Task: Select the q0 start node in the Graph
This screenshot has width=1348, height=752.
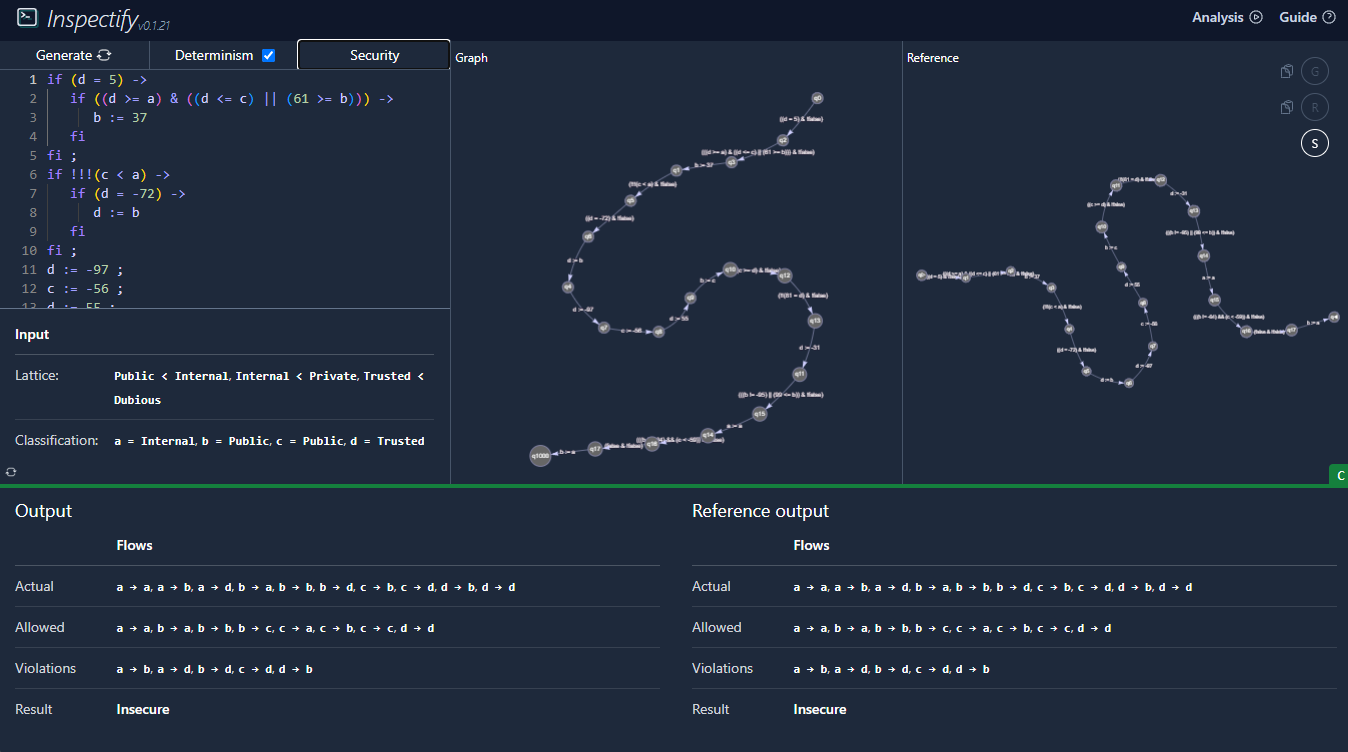Action: point(817,98)
